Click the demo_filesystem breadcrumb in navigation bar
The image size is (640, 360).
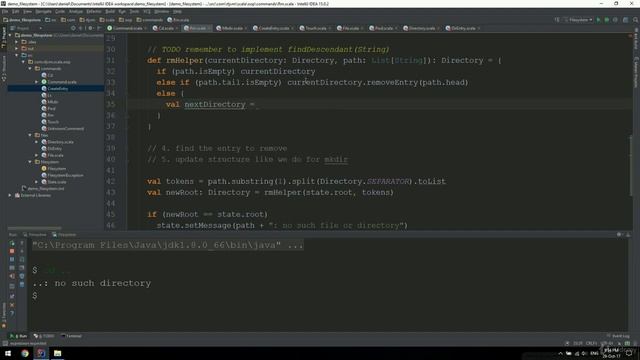(x=22, y=20)
